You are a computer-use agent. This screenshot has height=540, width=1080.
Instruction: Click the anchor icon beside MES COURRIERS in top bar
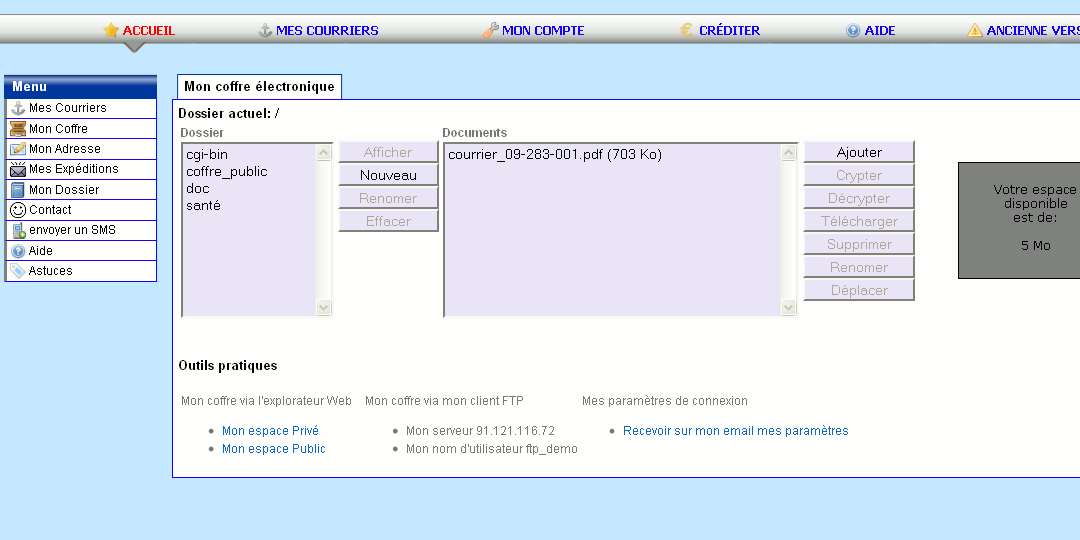coord(265,30)
